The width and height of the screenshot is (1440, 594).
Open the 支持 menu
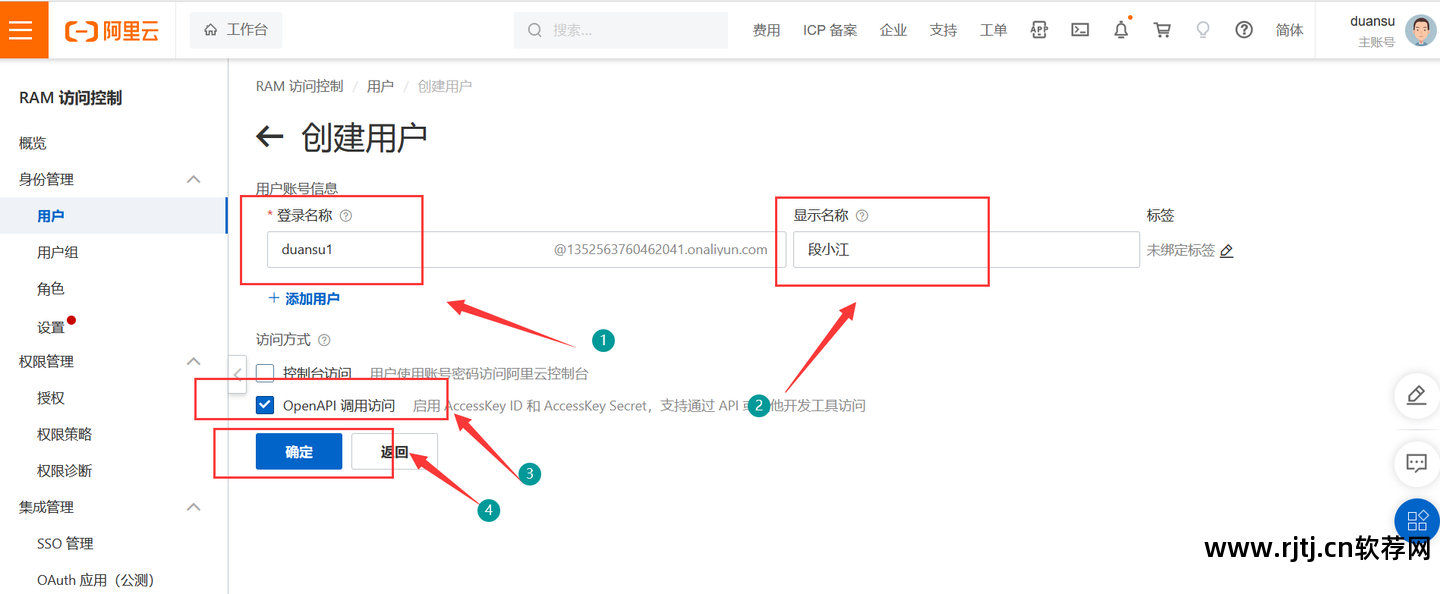pyautogui.click(x=943, y=30)
